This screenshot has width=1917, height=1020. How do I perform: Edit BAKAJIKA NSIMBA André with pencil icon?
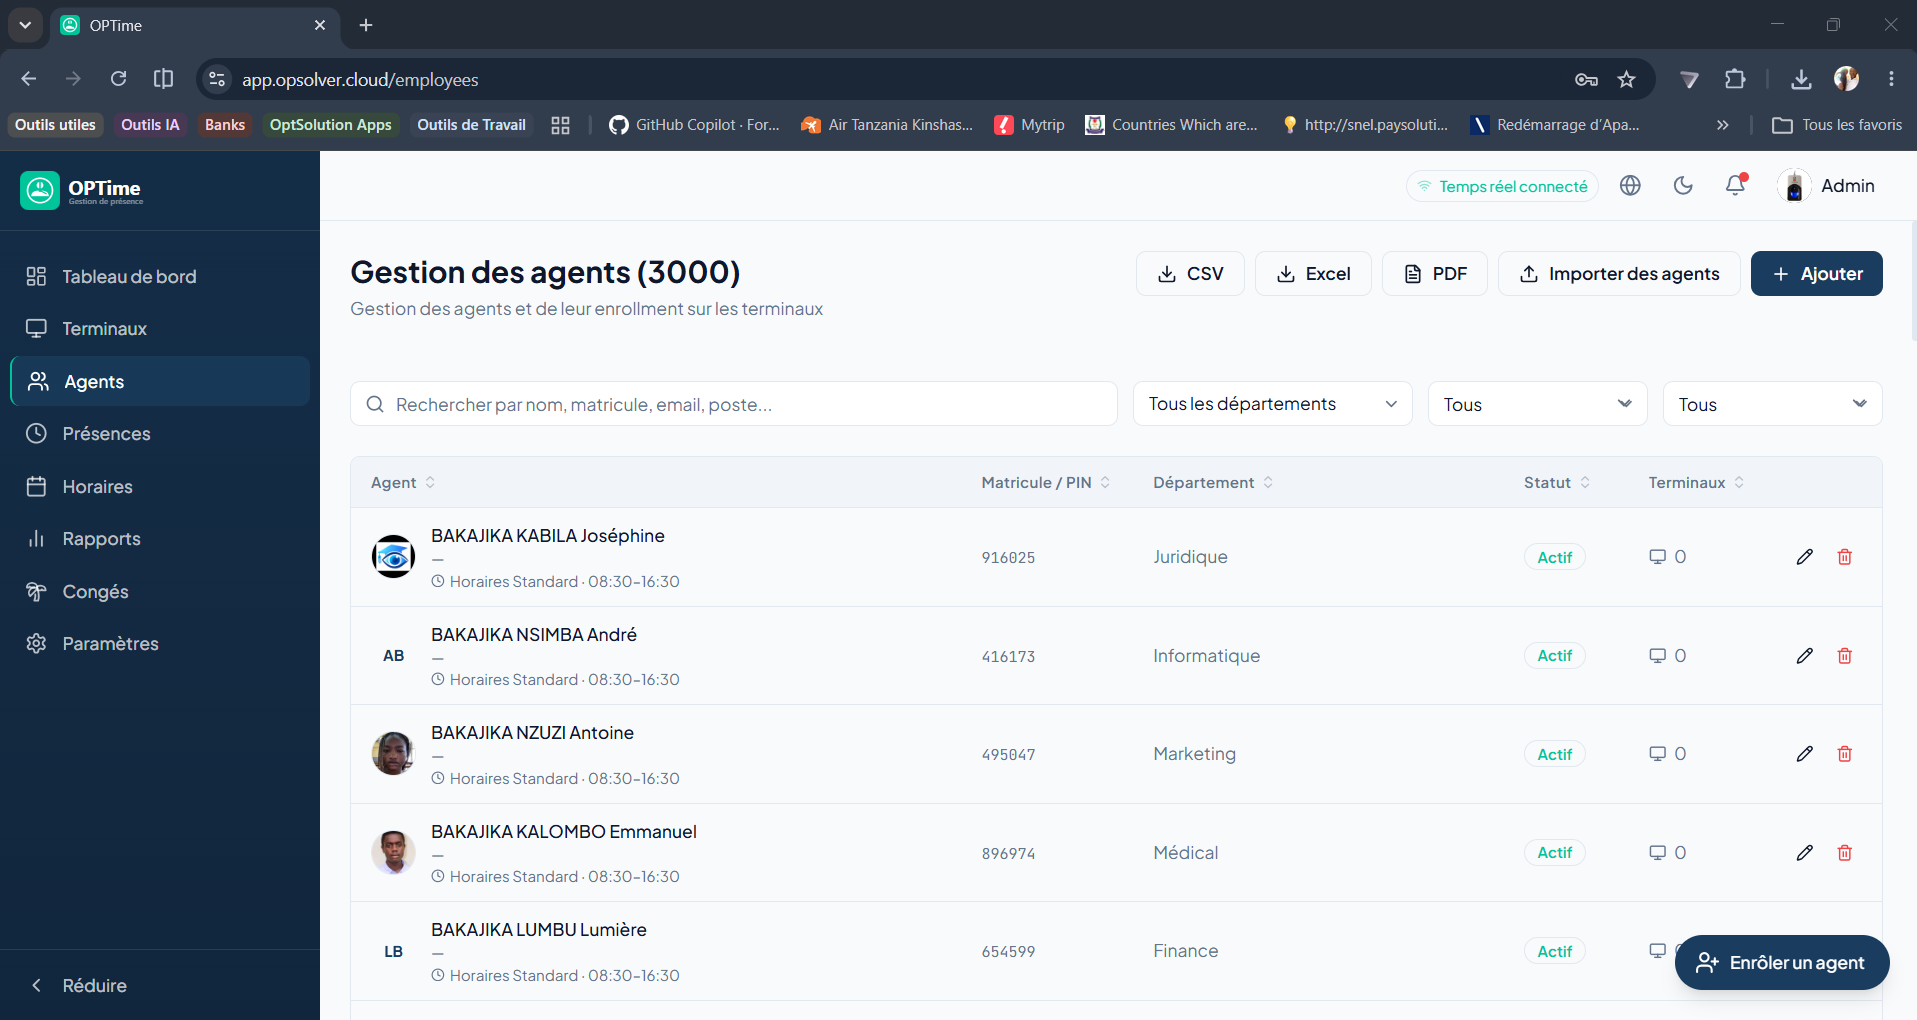[1804, 656]
